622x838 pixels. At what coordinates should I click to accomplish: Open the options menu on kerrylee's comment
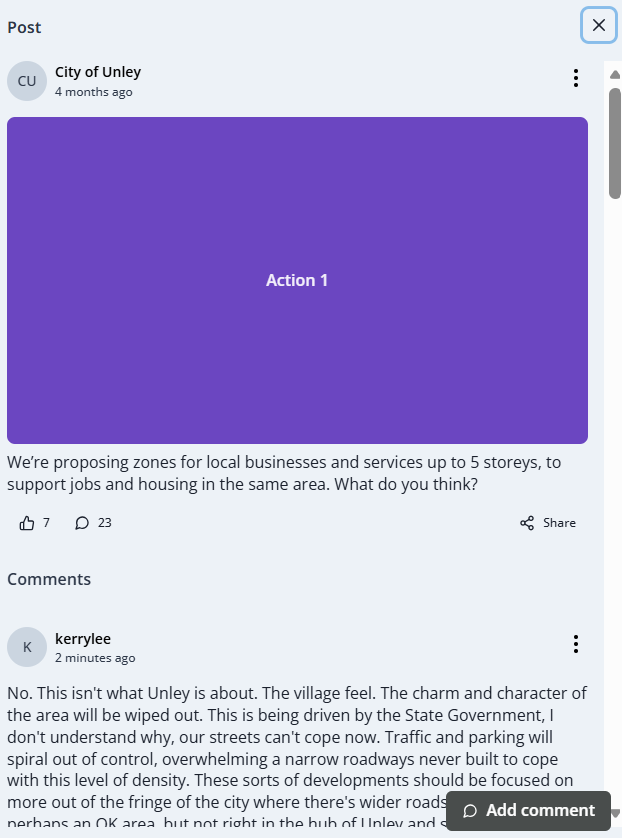point(575,644)
